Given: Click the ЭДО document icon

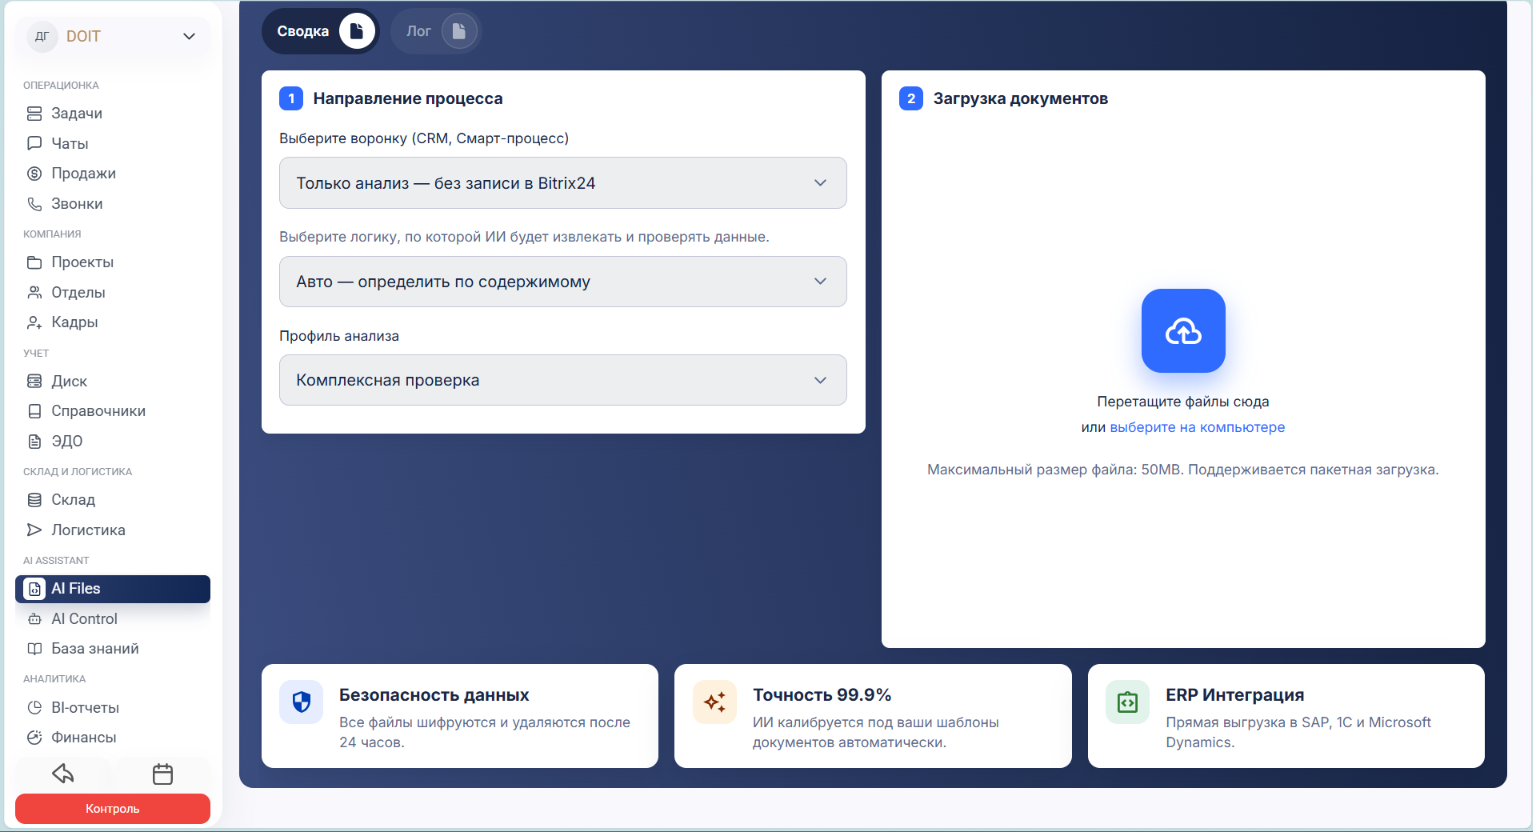Looking at the screenshot, I should [x=34, y=441].
